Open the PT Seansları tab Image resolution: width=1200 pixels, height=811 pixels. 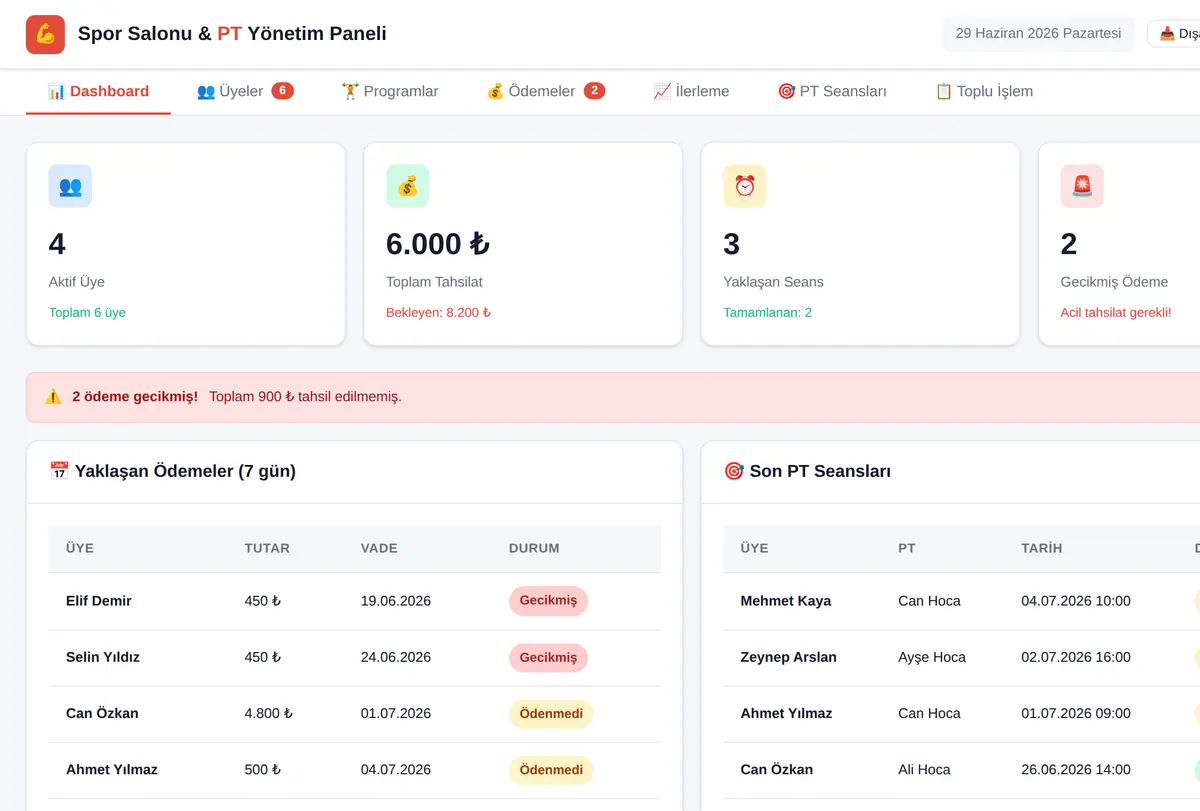832,91
